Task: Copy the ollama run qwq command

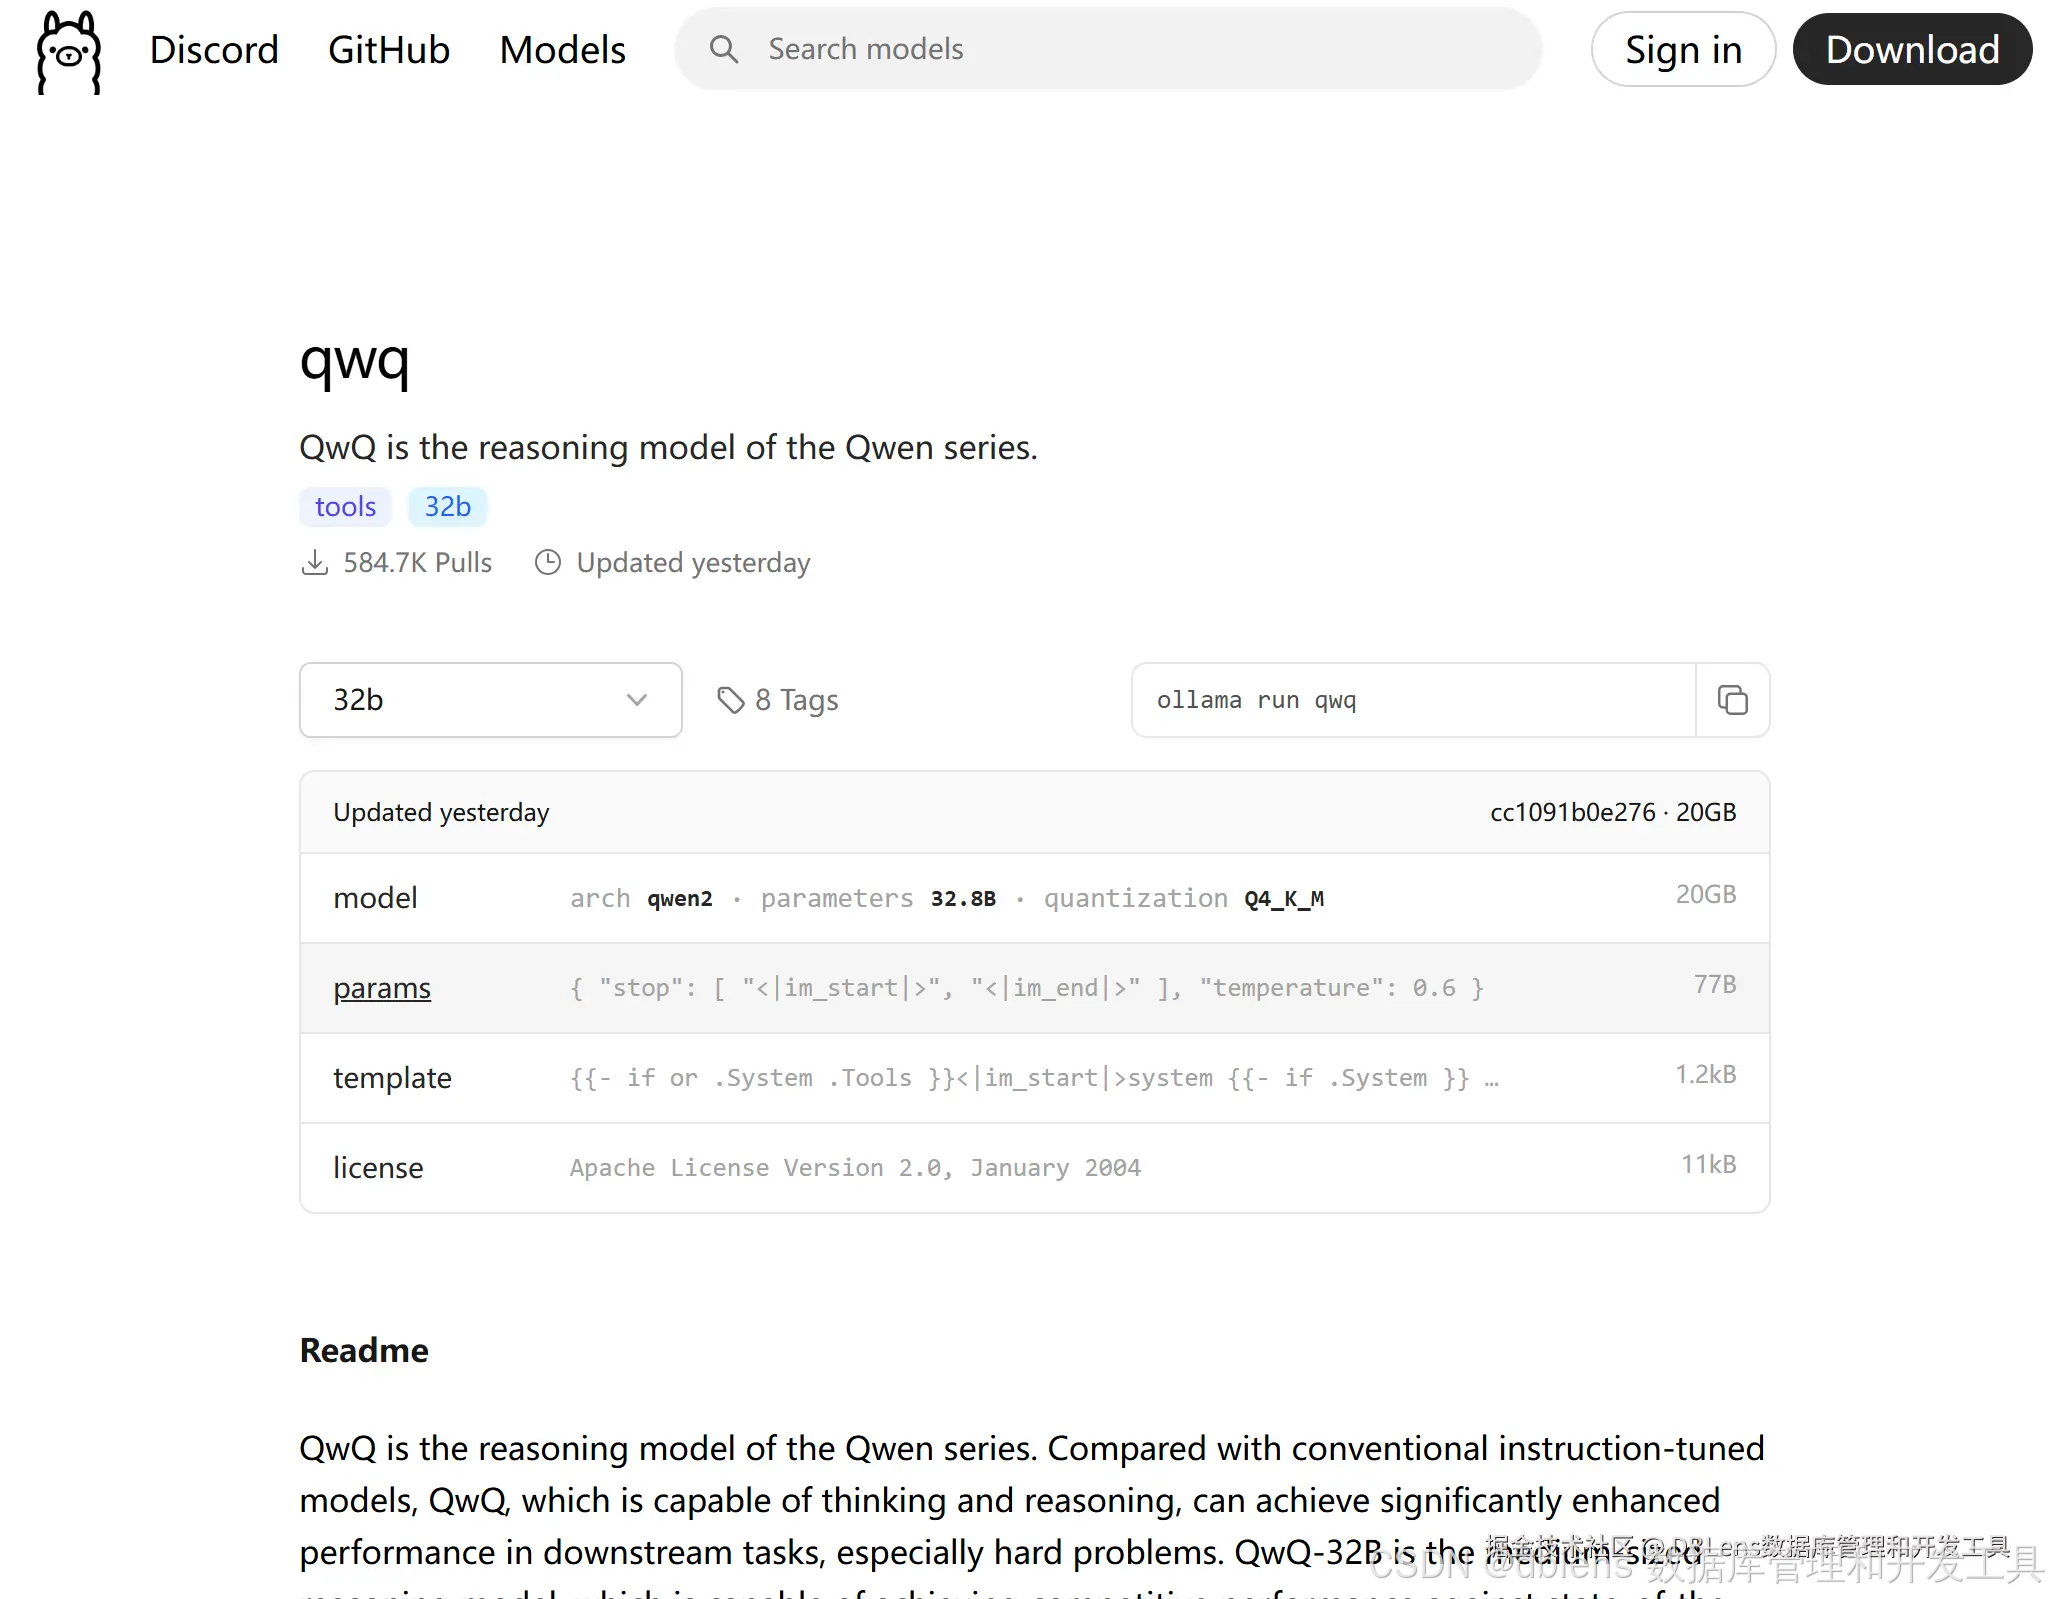Action: [1732, 700]
